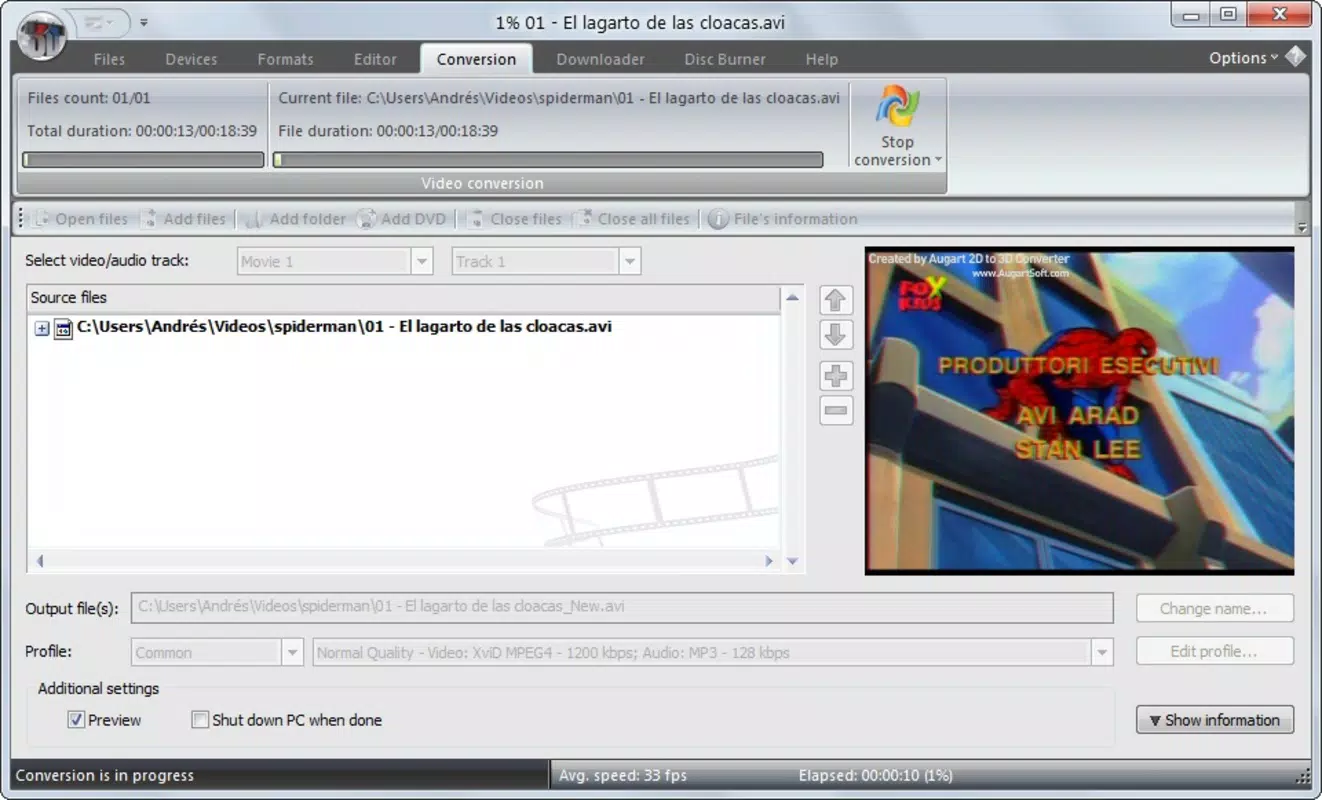Viewport: 1322px width, 800px height.
Task: Click the plus add-source button
Action: [x=836, y=376]
